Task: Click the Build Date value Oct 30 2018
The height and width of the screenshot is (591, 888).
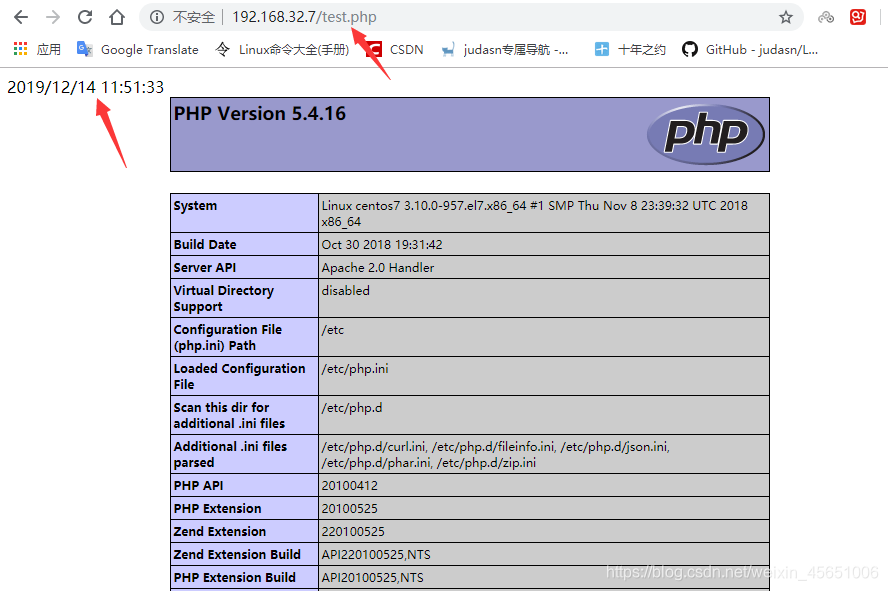Action: click(382, 245)
